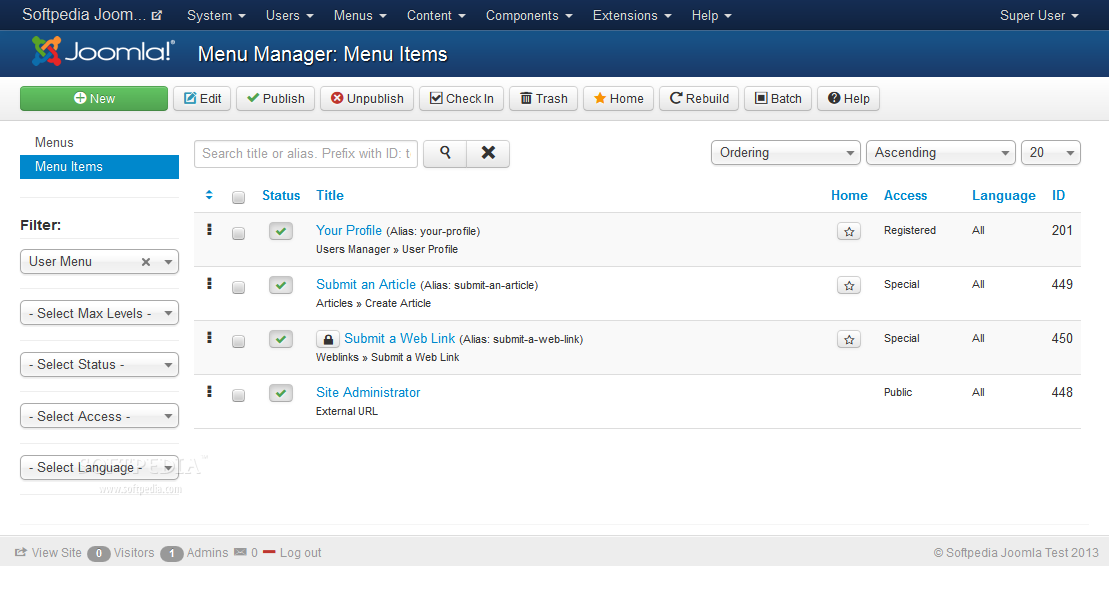Toggle the select-all checkbox in table header

pos(238,197)
